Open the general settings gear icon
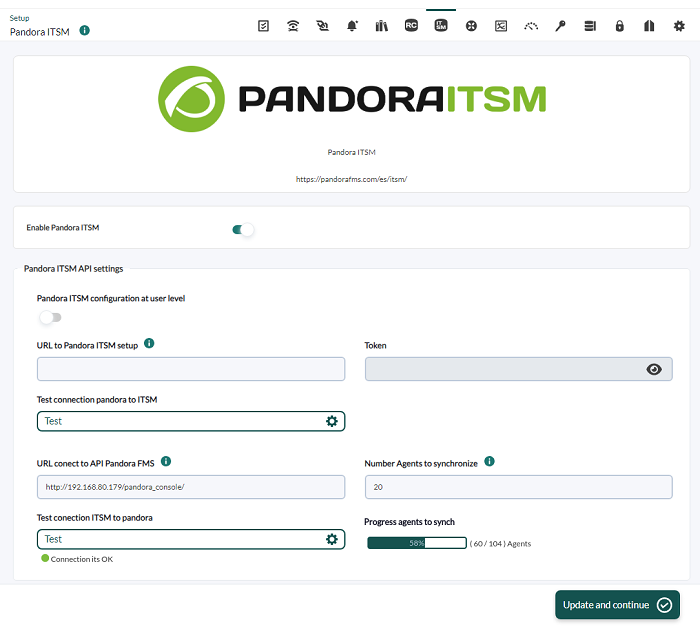 679,26
